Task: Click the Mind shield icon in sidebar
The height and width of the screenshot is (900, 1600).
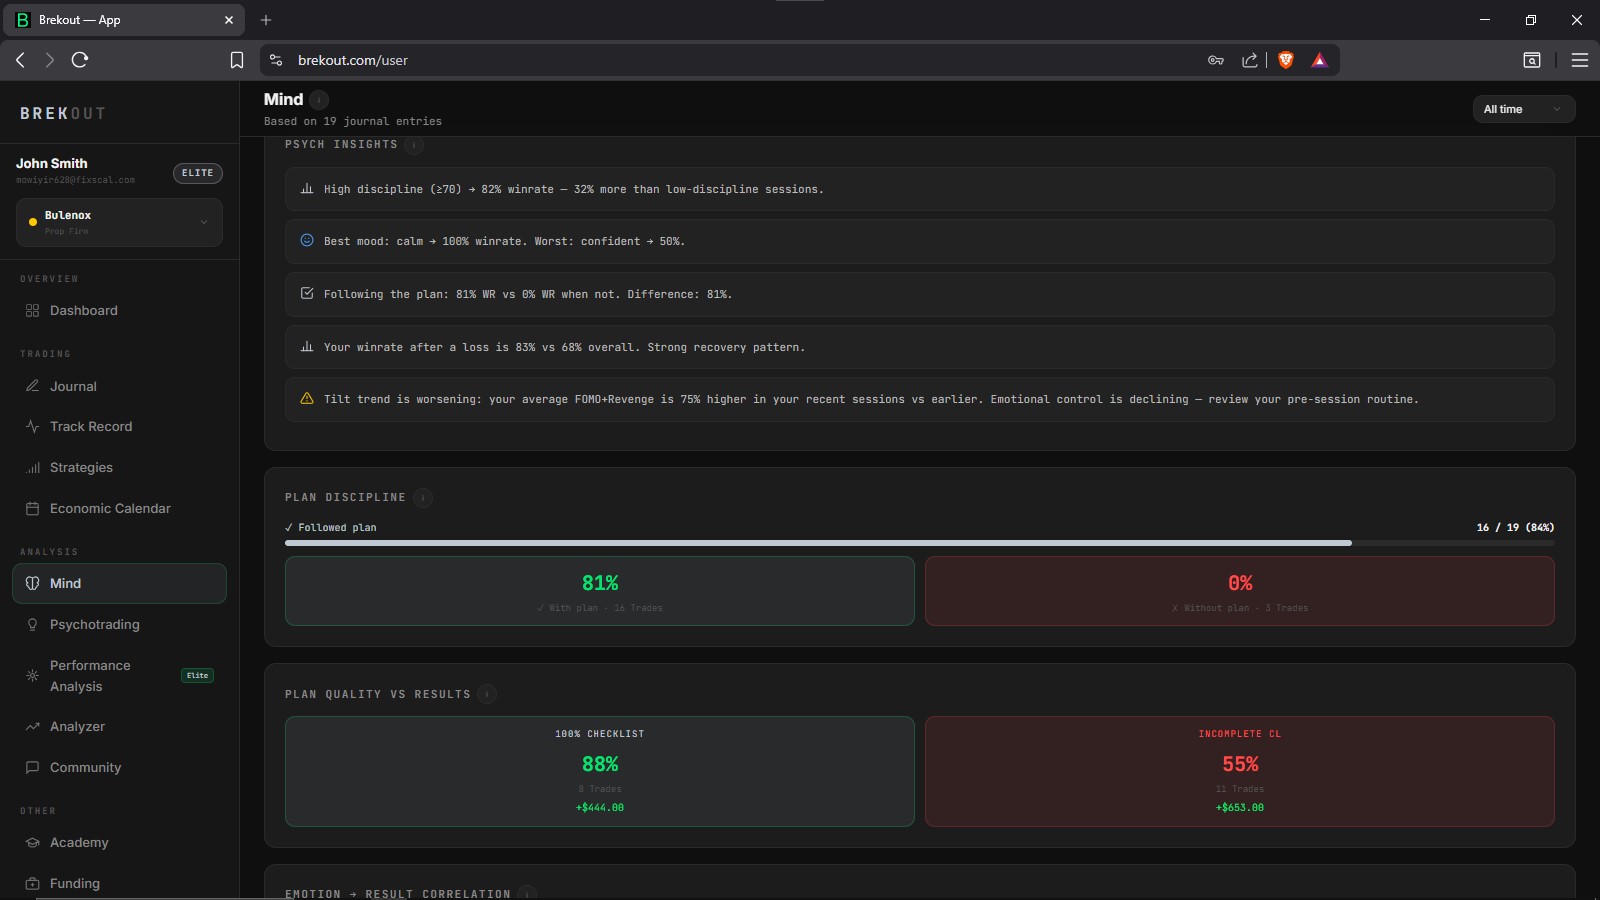Action: click(32, 583)
